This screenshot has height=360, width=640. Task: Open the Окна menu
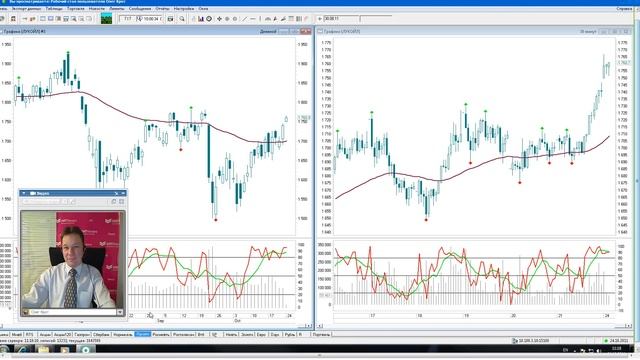tap(203, 9)
